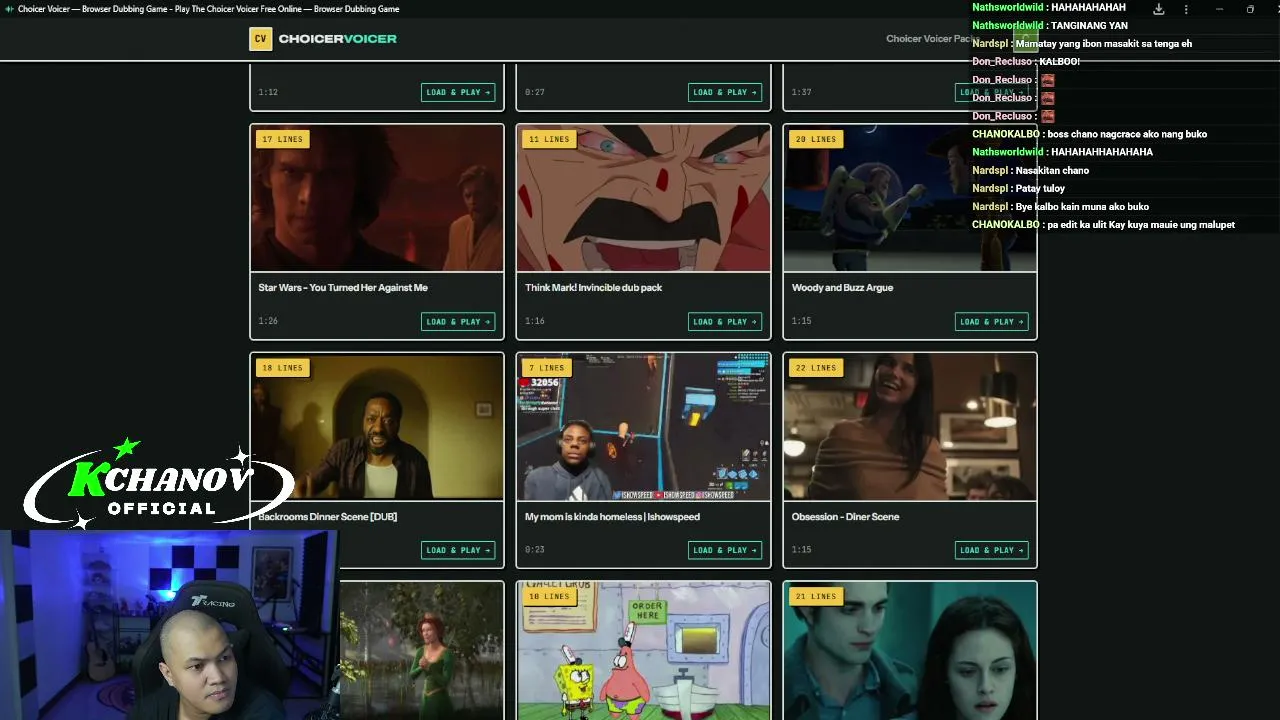The width and height of the screenshot is (1280, 720).
Task: Open the Ishowspeed gameplay thumbnail
Action: pos(644,427)
